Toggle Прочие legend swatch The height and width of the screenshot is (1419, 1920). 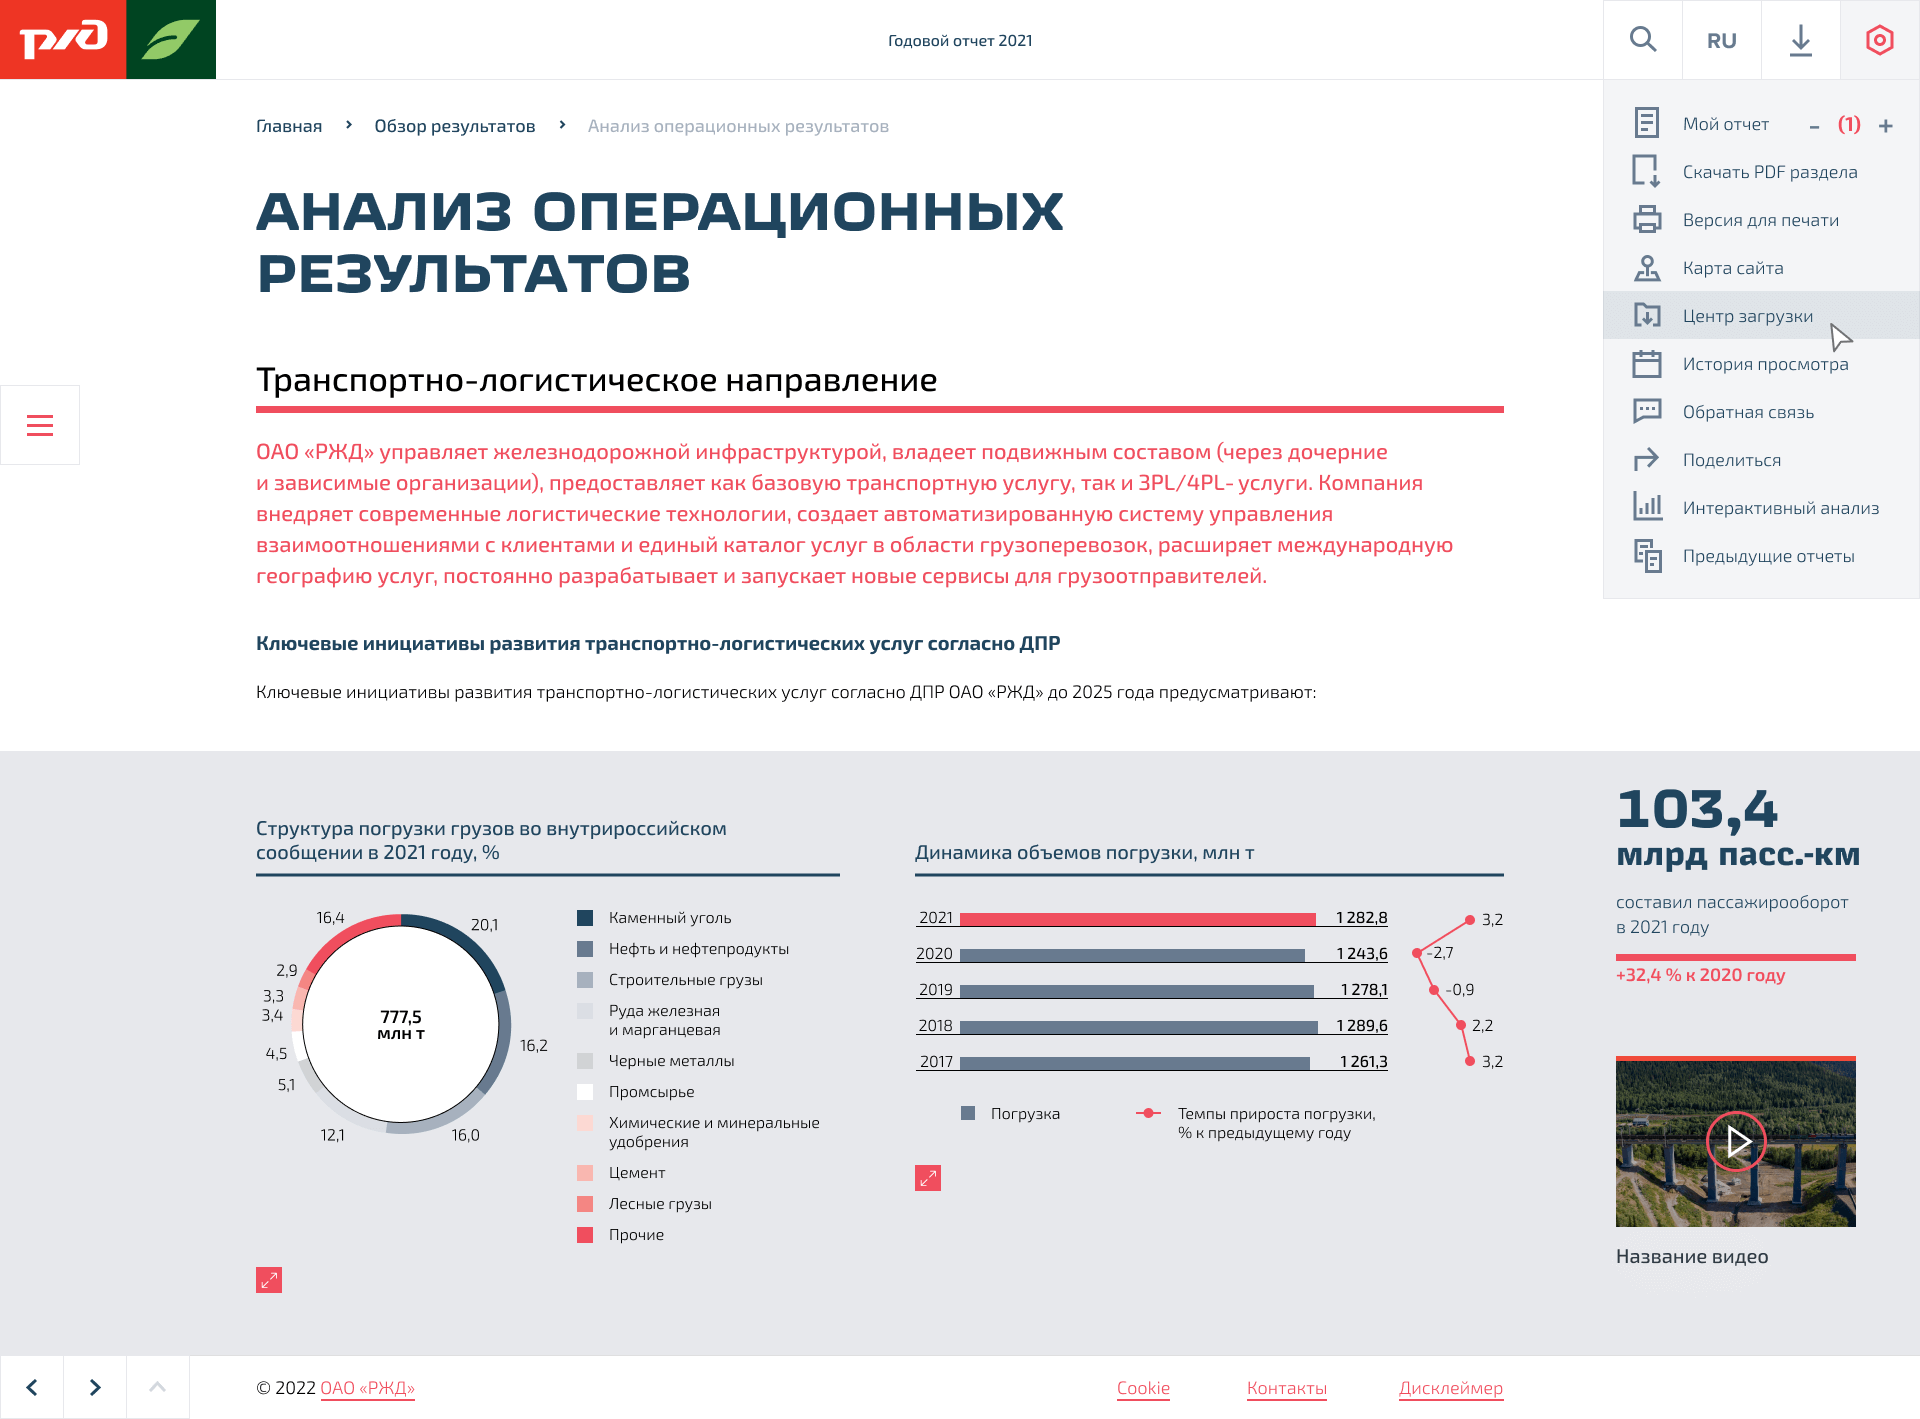[x=585, y=1235]
